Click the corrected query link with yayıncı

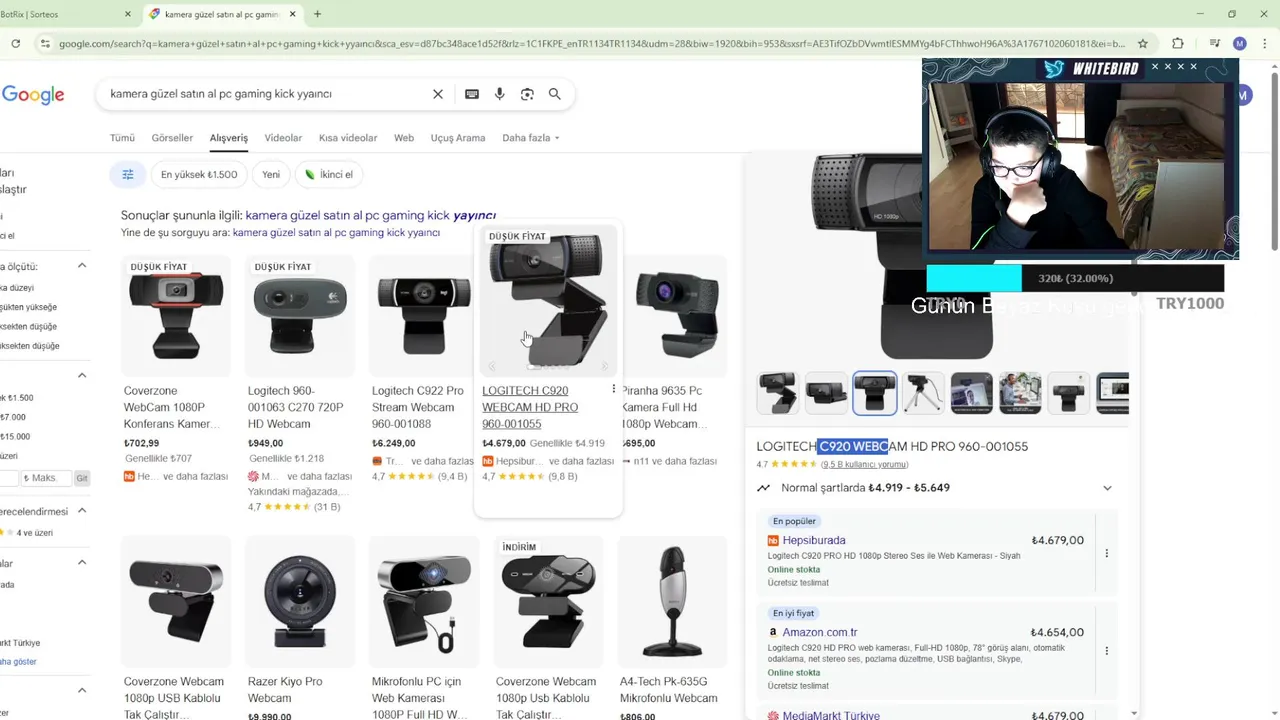(370, 215)
